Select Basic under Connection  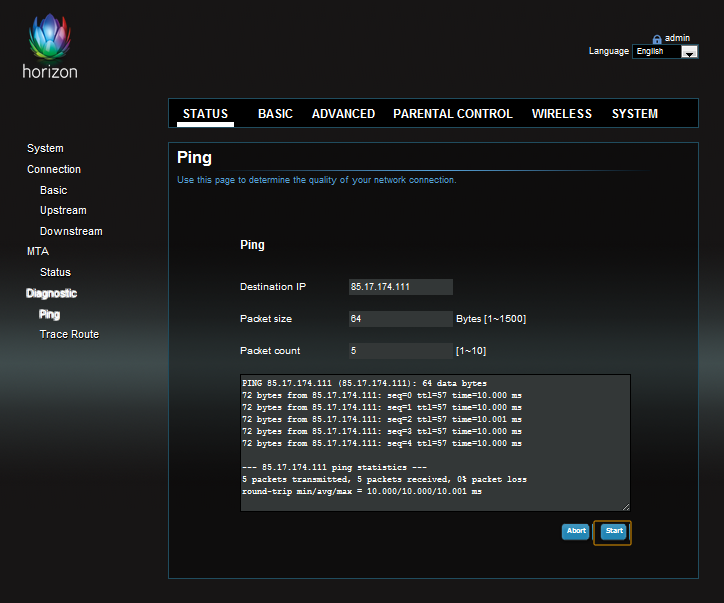[x=54, y=190]
